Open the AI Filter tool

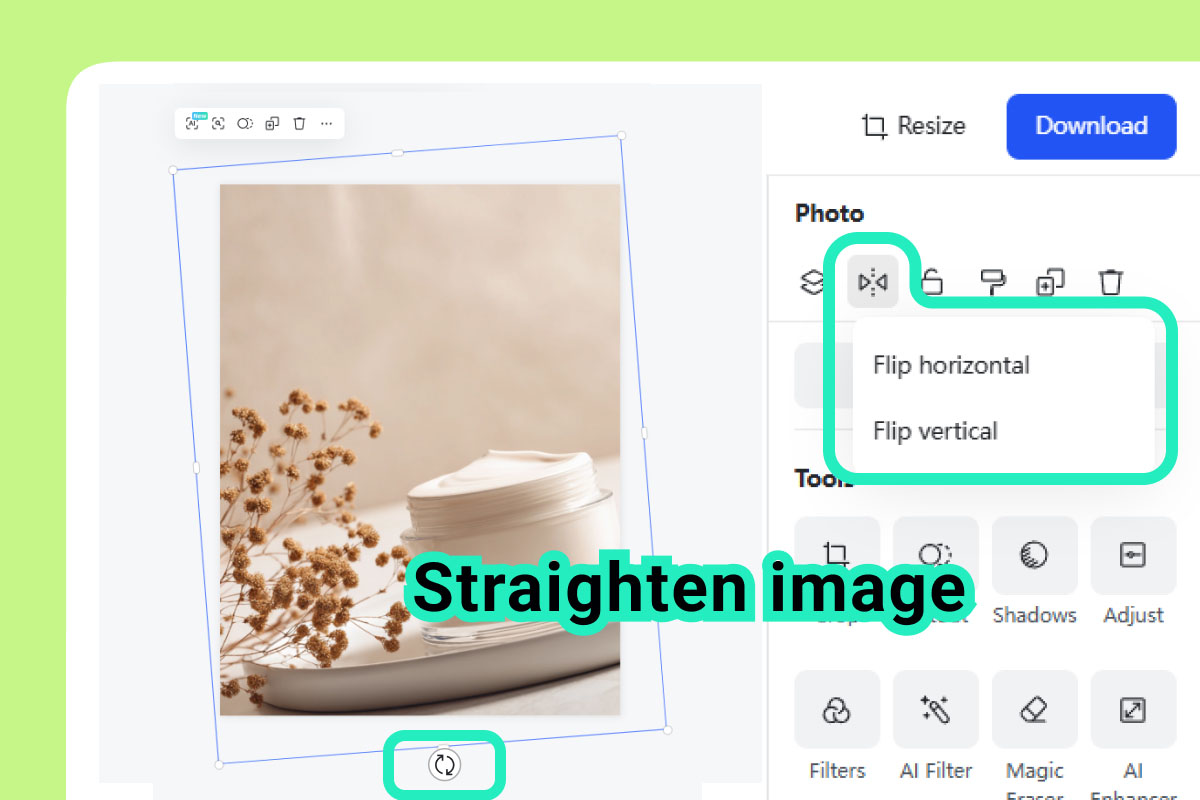(x=935, y=709)
